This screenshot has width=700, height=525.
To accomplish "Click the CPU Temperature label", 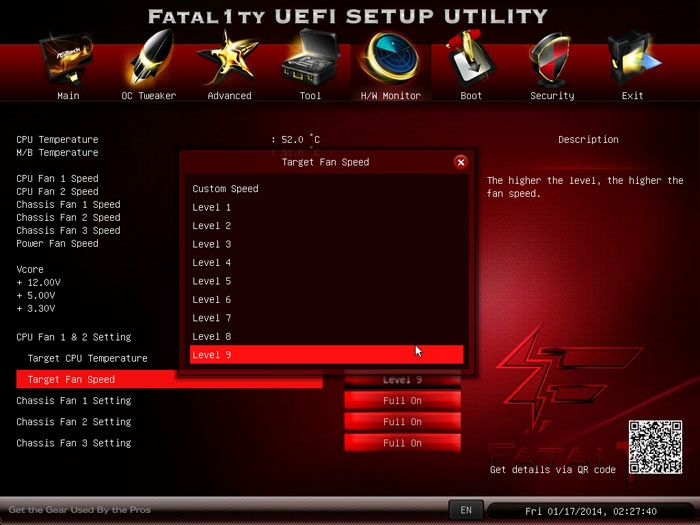I will click(57, 139).
